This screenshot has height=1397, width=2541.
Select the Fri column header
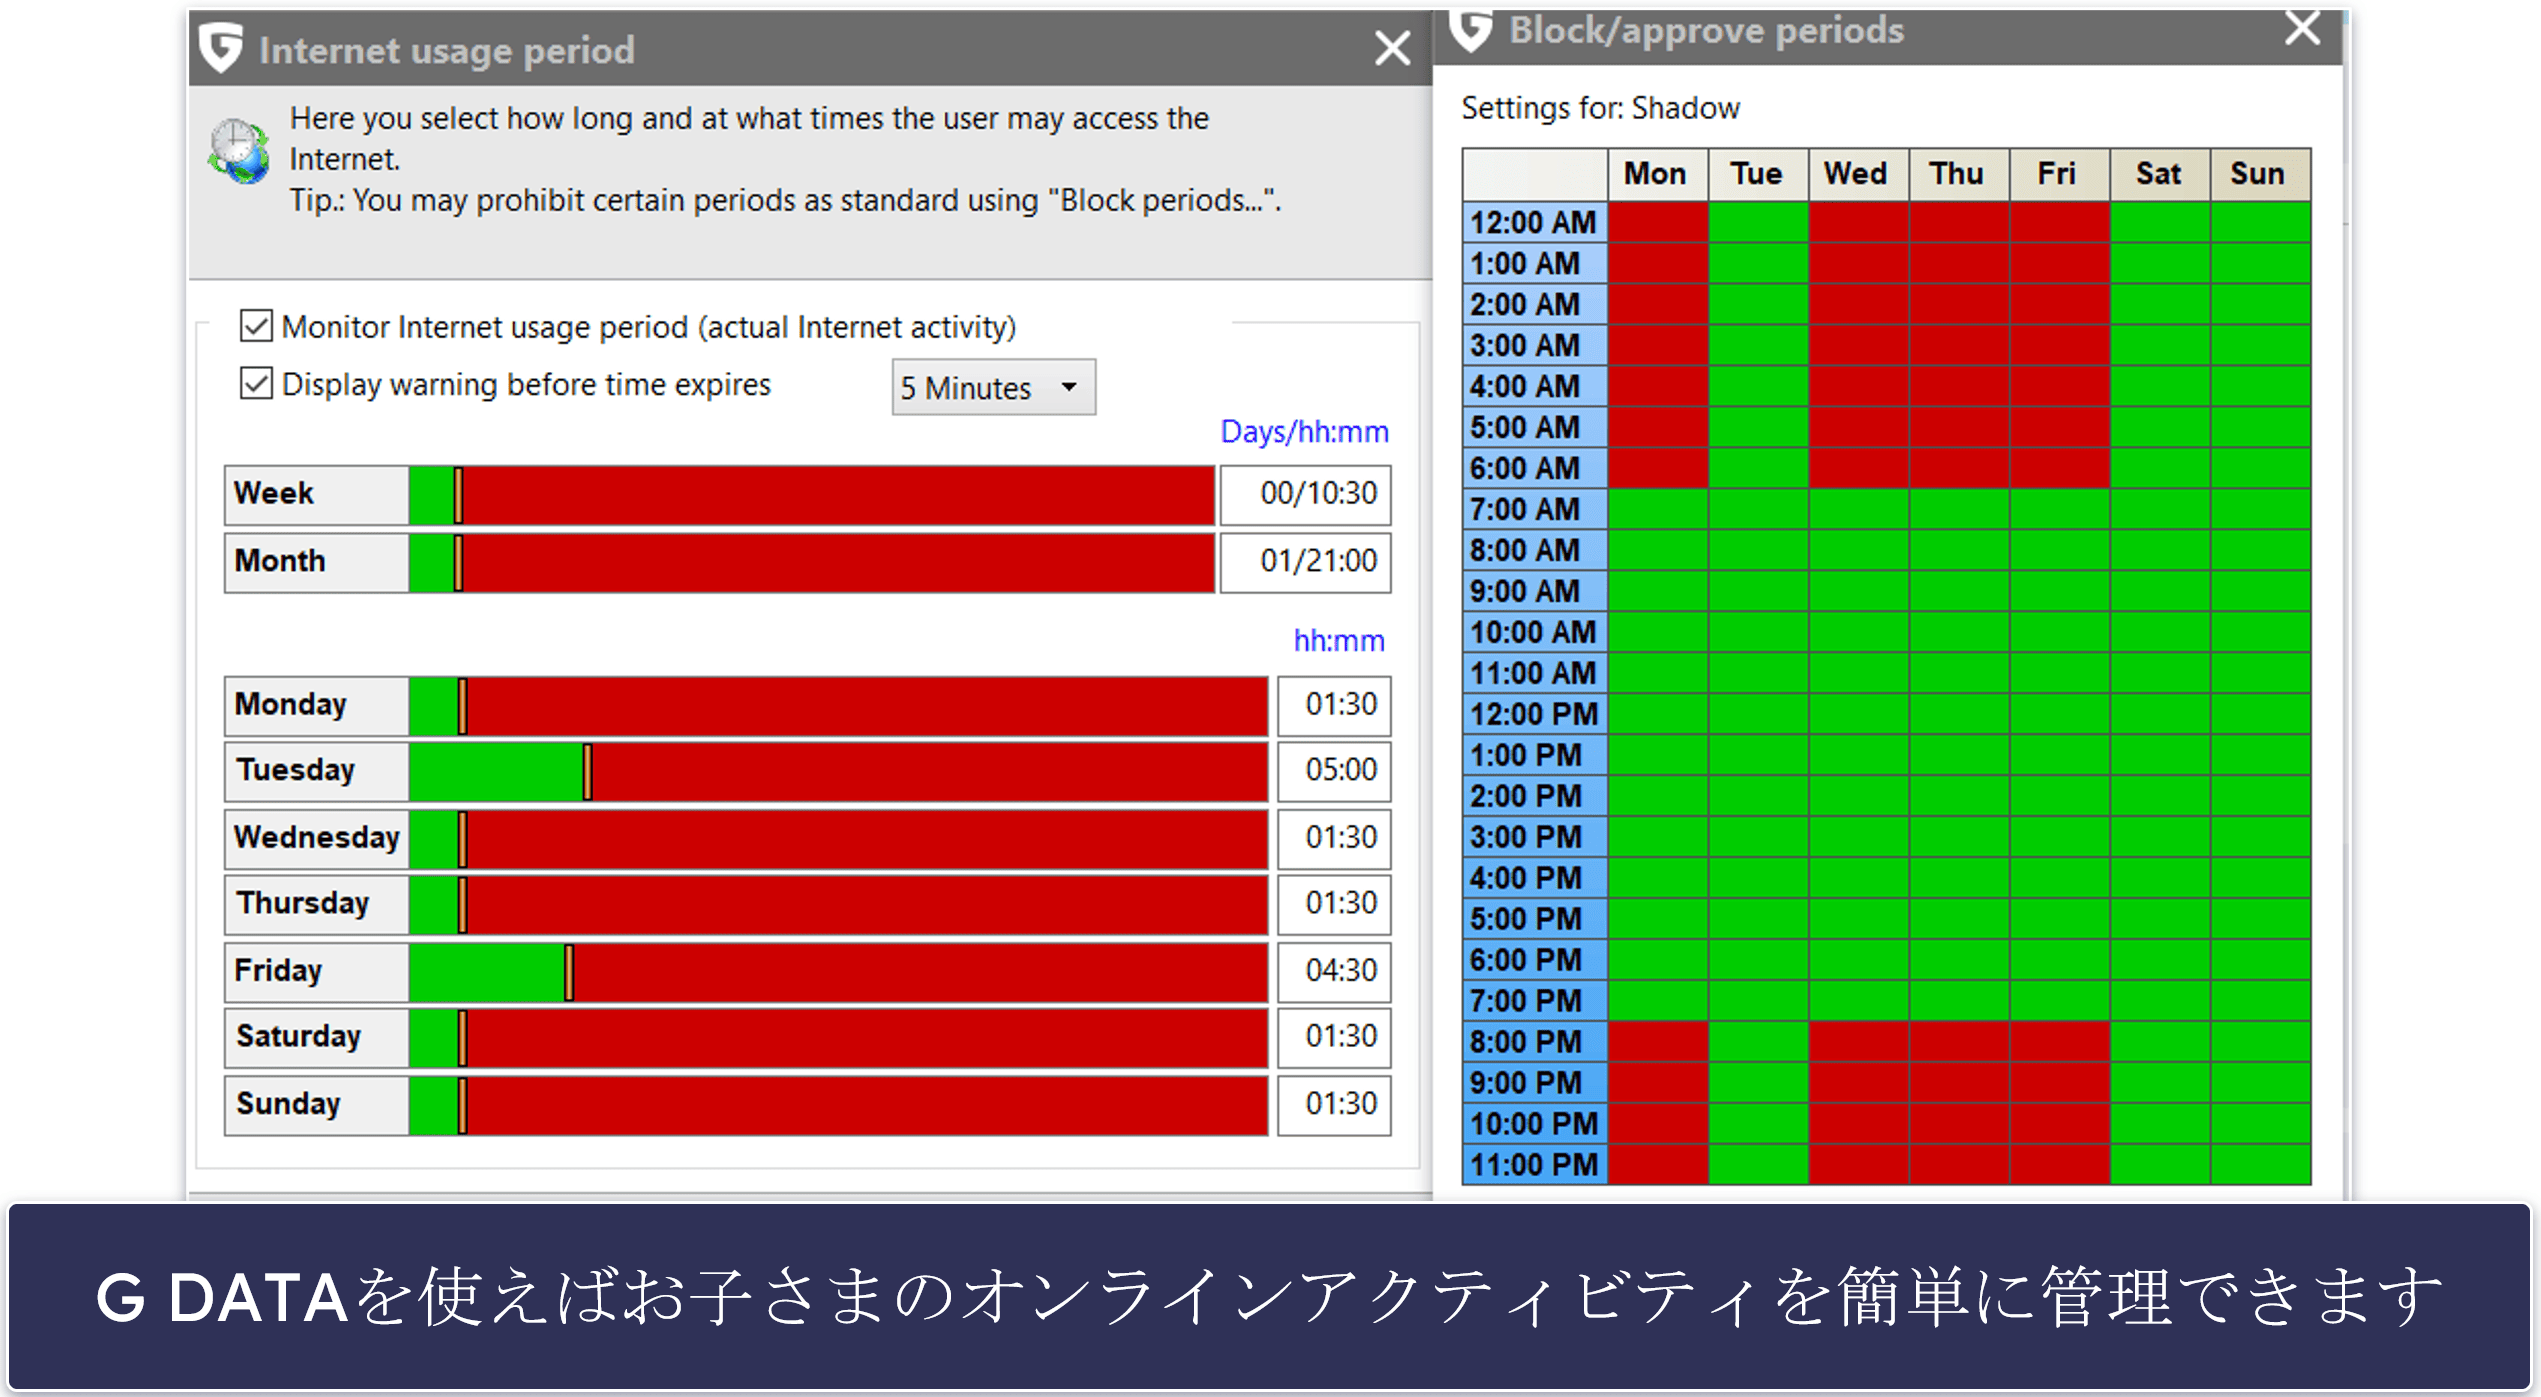[x=2059, y=174]
